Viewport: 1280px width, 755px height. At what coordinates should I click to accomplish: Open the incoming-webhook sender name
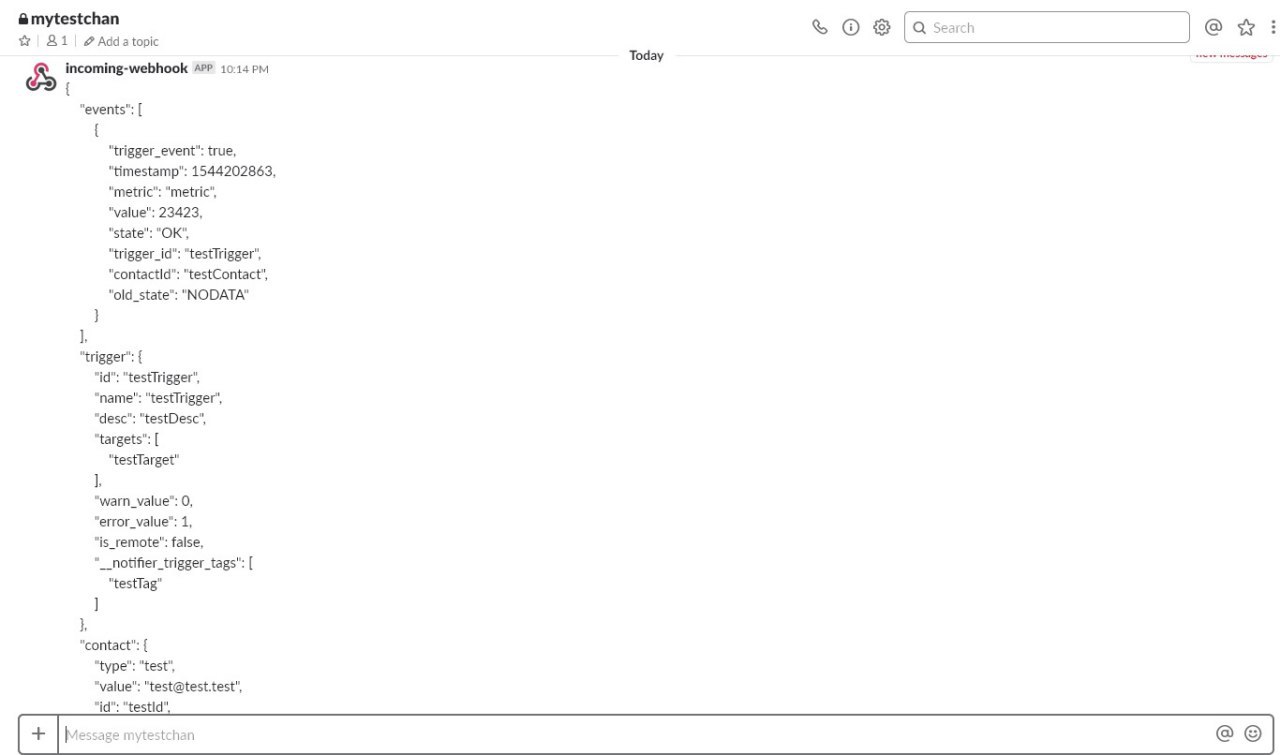tap(126, 68)
